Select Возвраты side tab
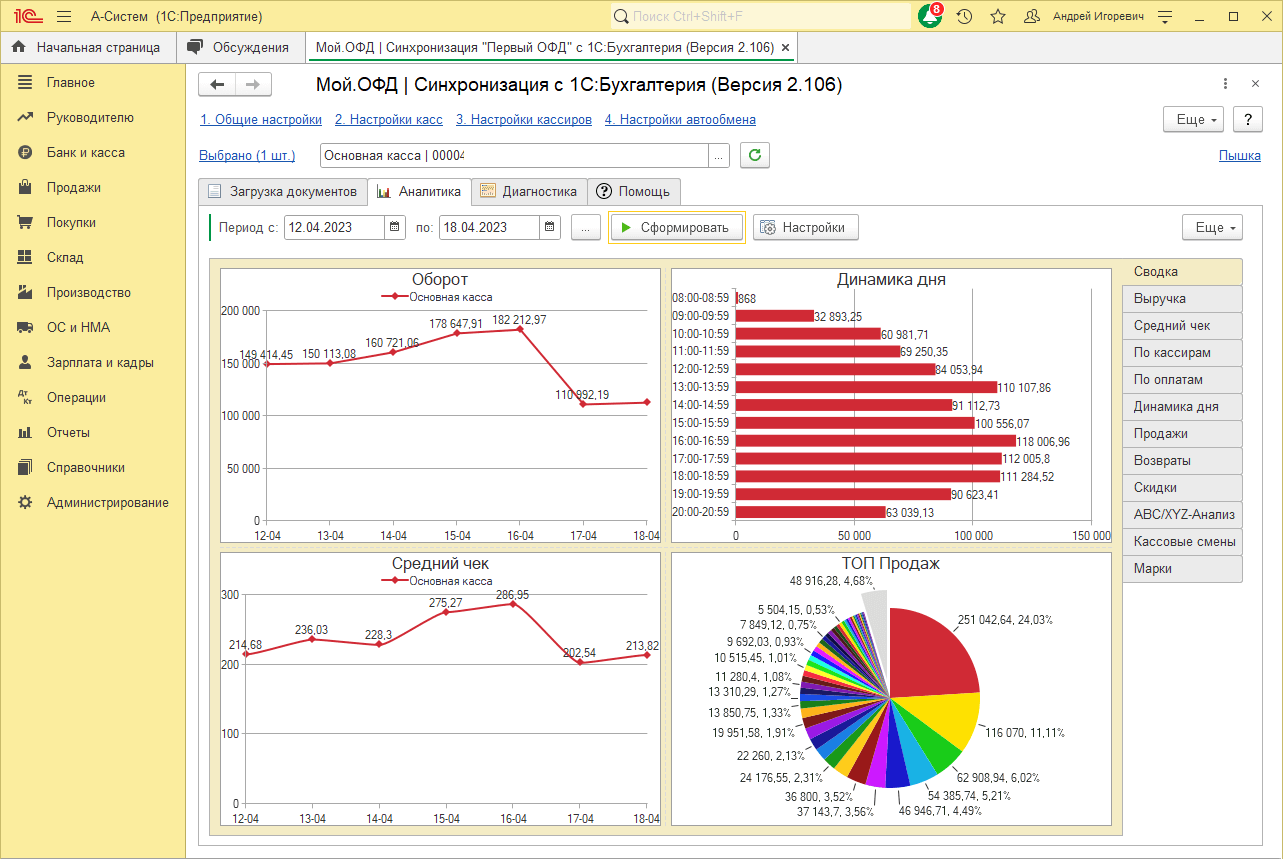The image size is (1283, 859). click(x=1182, y=460)
